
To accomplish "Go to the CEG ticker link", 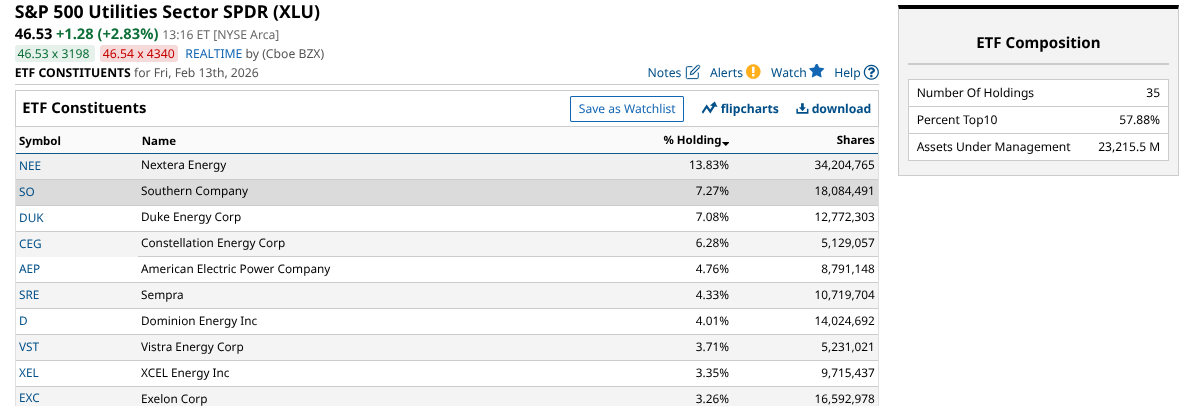I will [x=30, y=244].
